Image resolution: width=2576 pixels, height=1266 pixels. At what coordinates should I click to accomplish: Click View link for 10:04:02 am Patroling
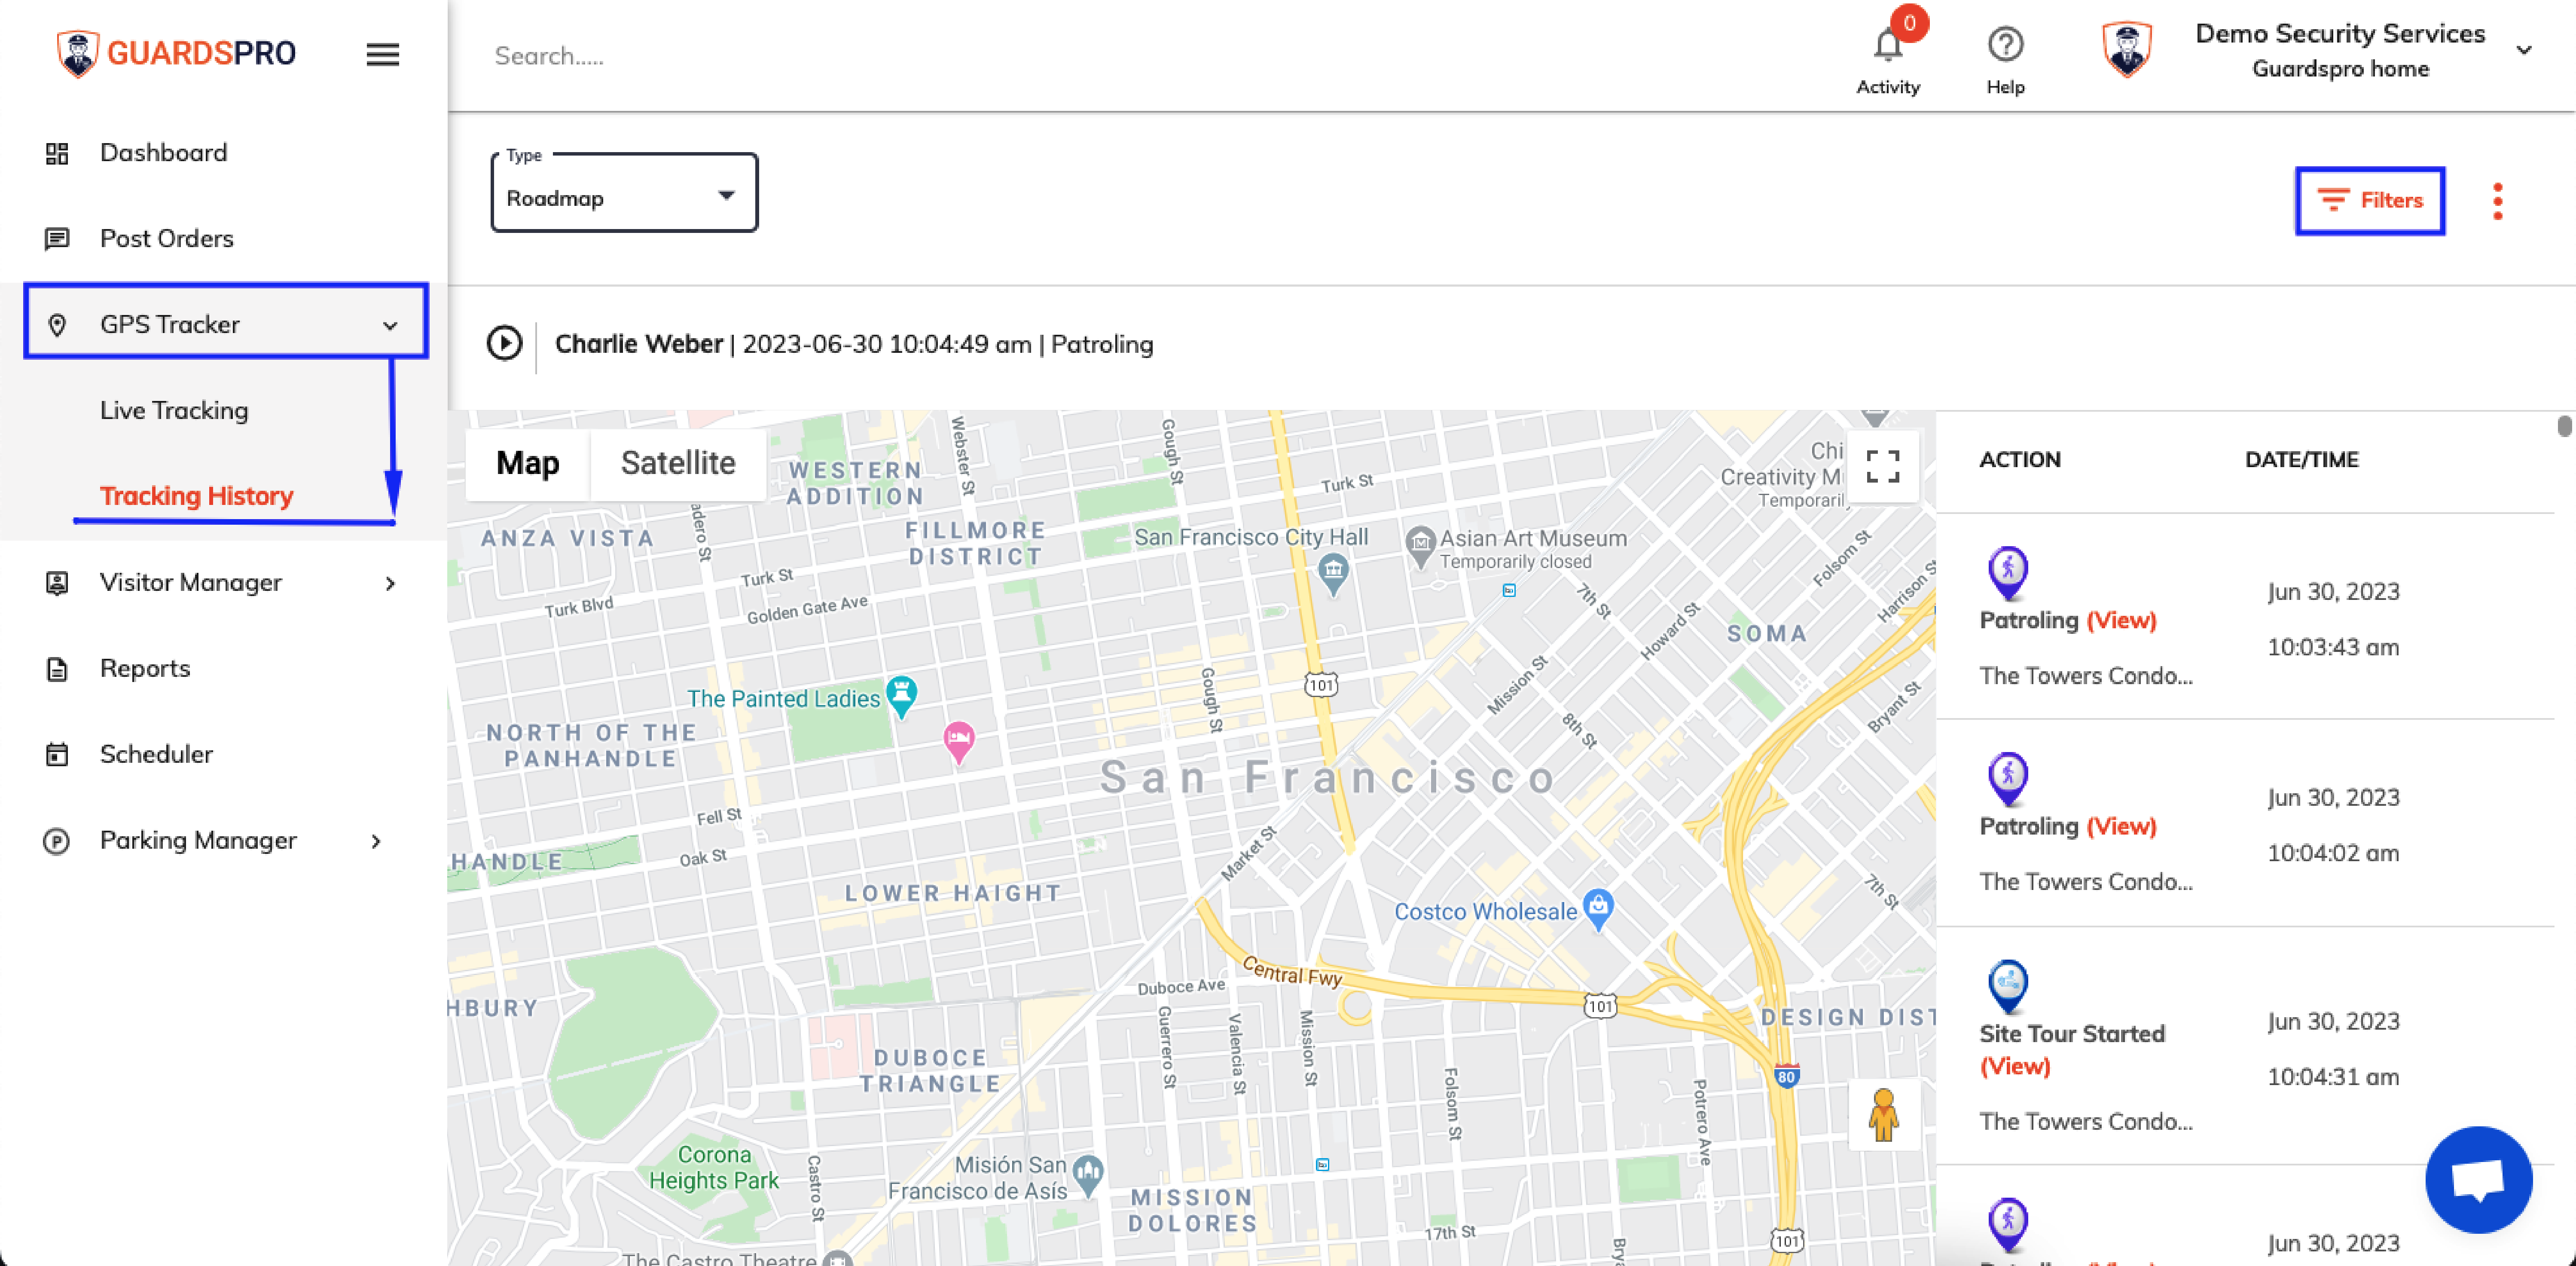2121,826
